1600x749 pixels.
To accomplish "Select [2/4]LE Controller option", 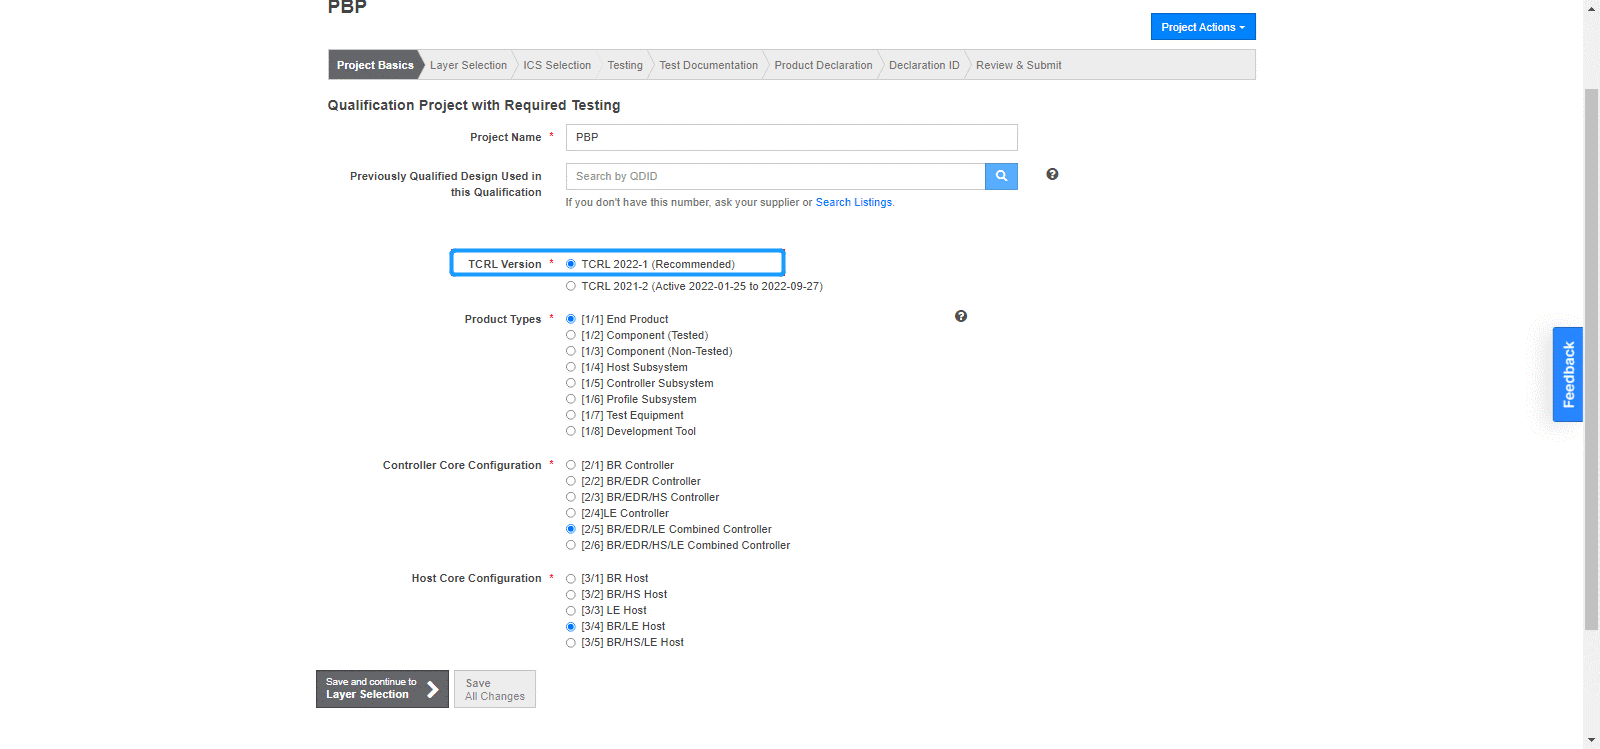I will 571,513.
